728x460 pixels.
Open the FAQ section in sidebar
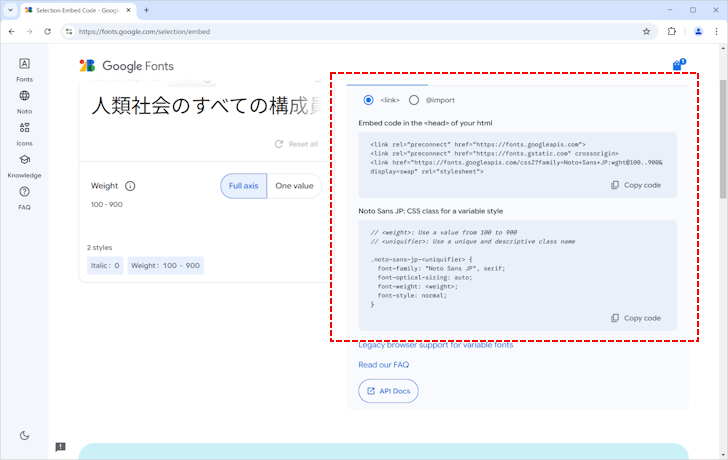coord(24,198)
